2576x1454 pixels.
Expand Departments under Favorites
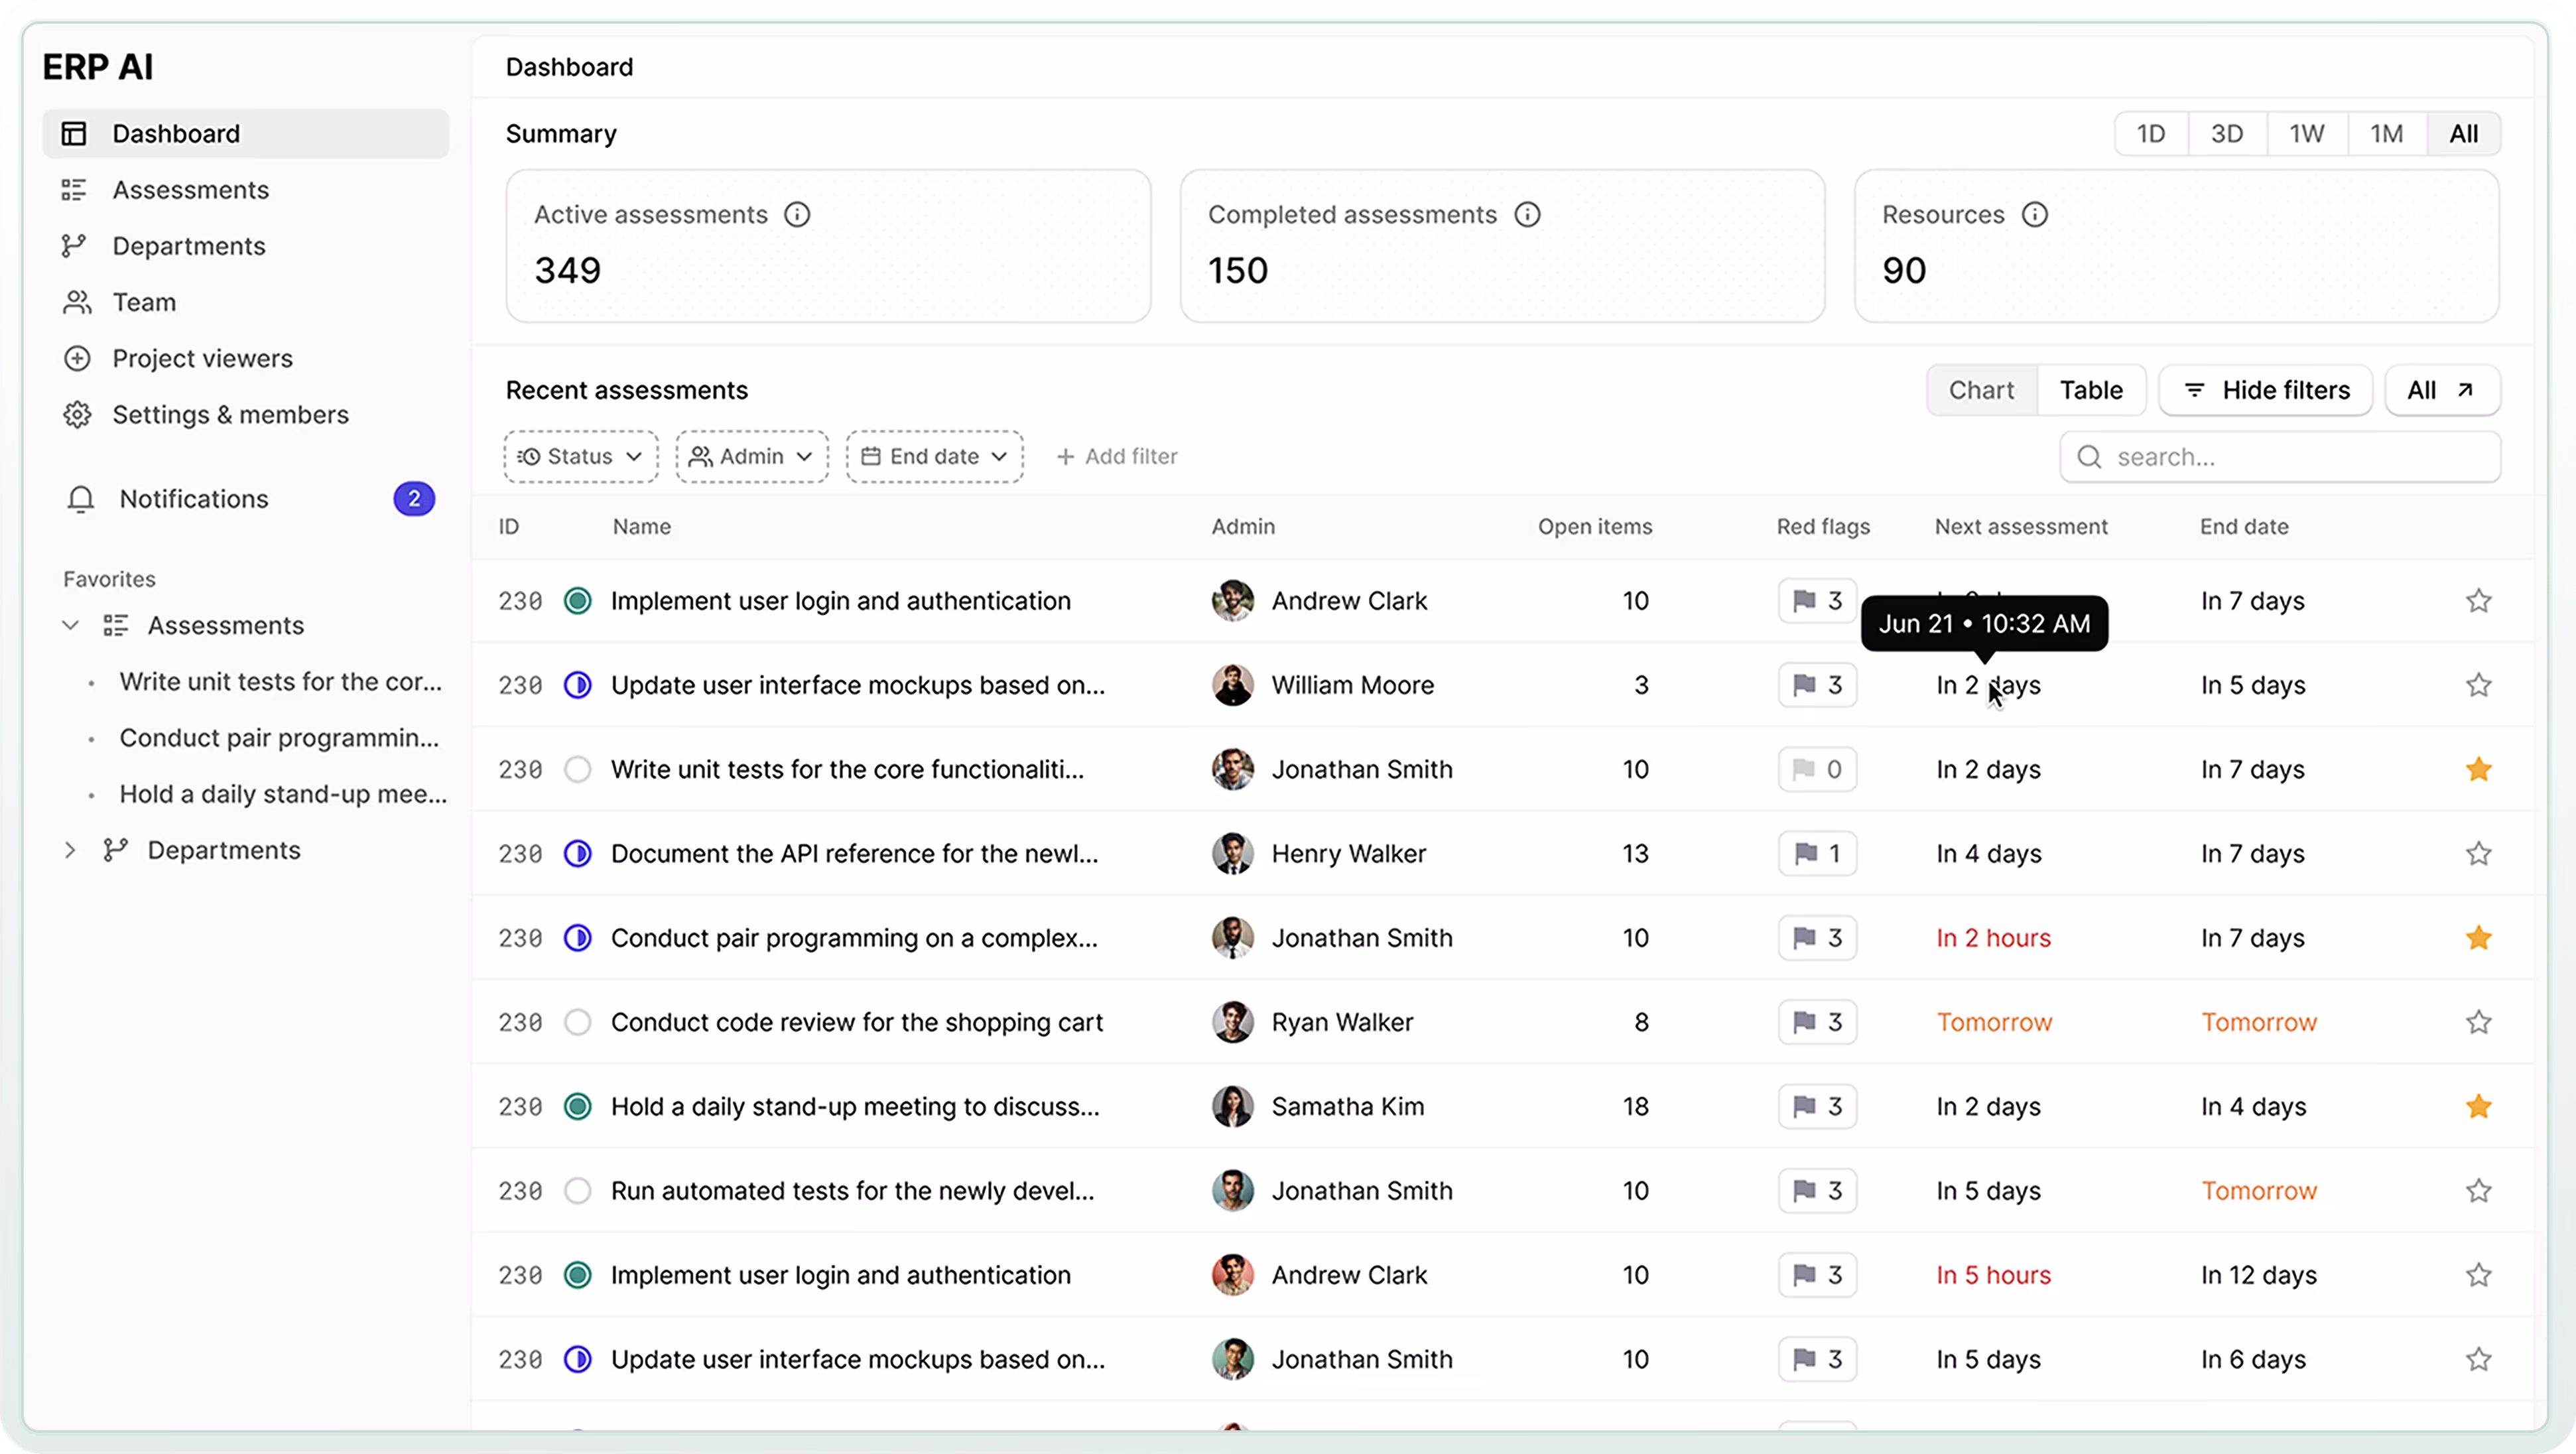(70, 851)
